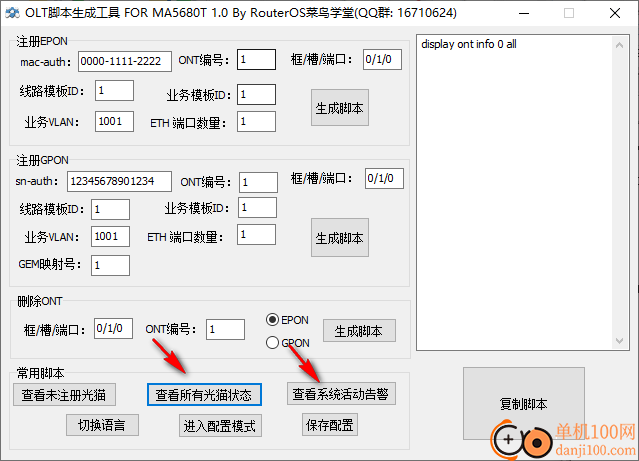Click the EPON 生成脚本 button
Screen dimensions: 639x461
[339, 108]
